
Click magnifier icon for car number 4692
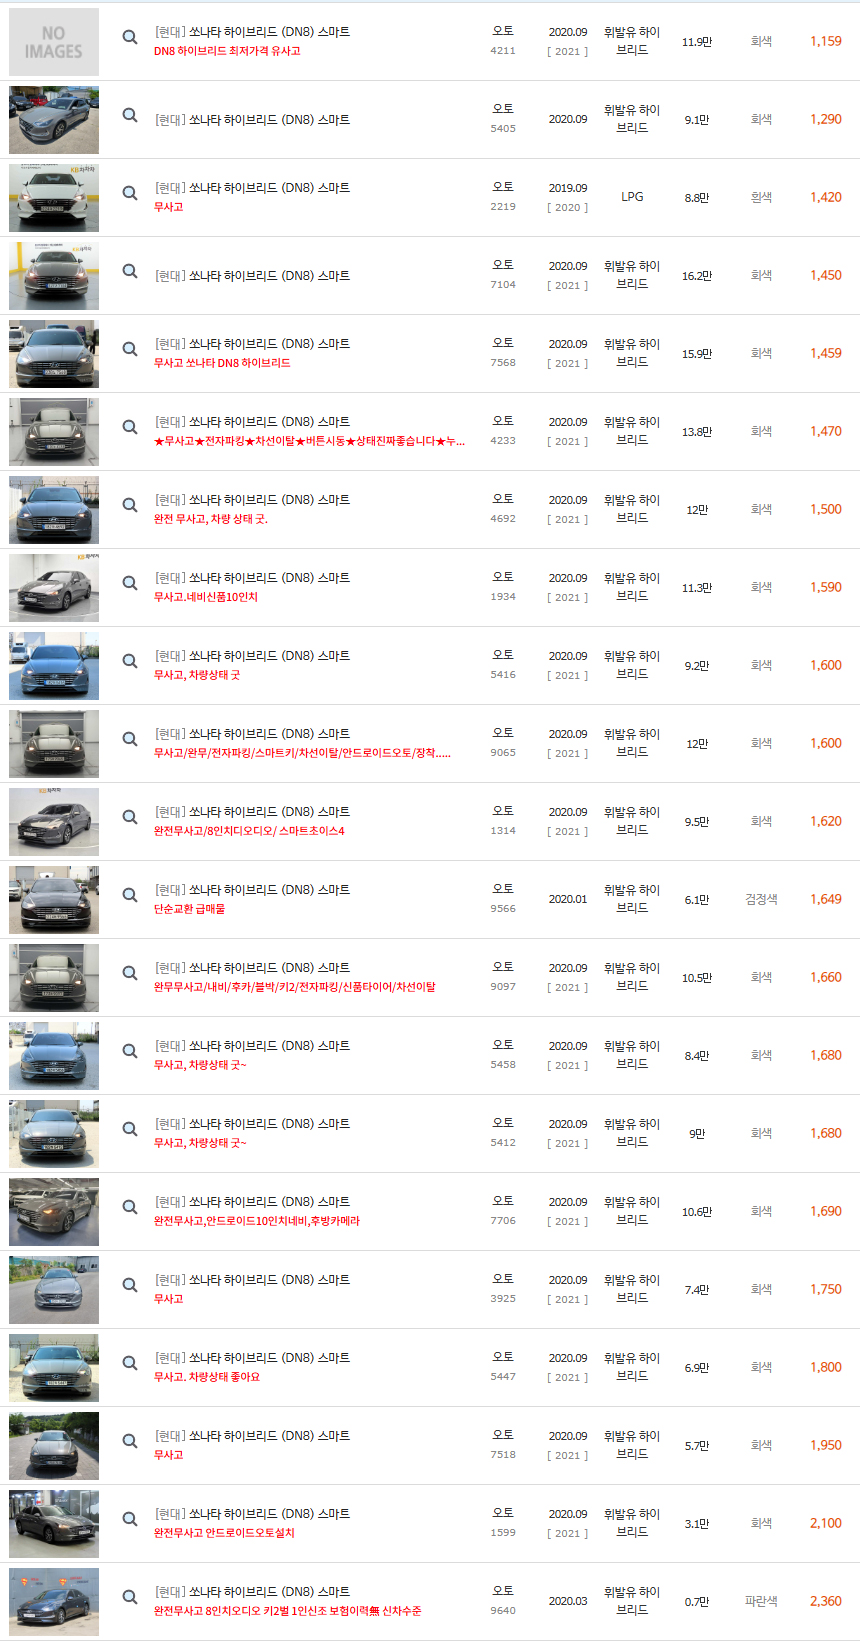point(130,505)
